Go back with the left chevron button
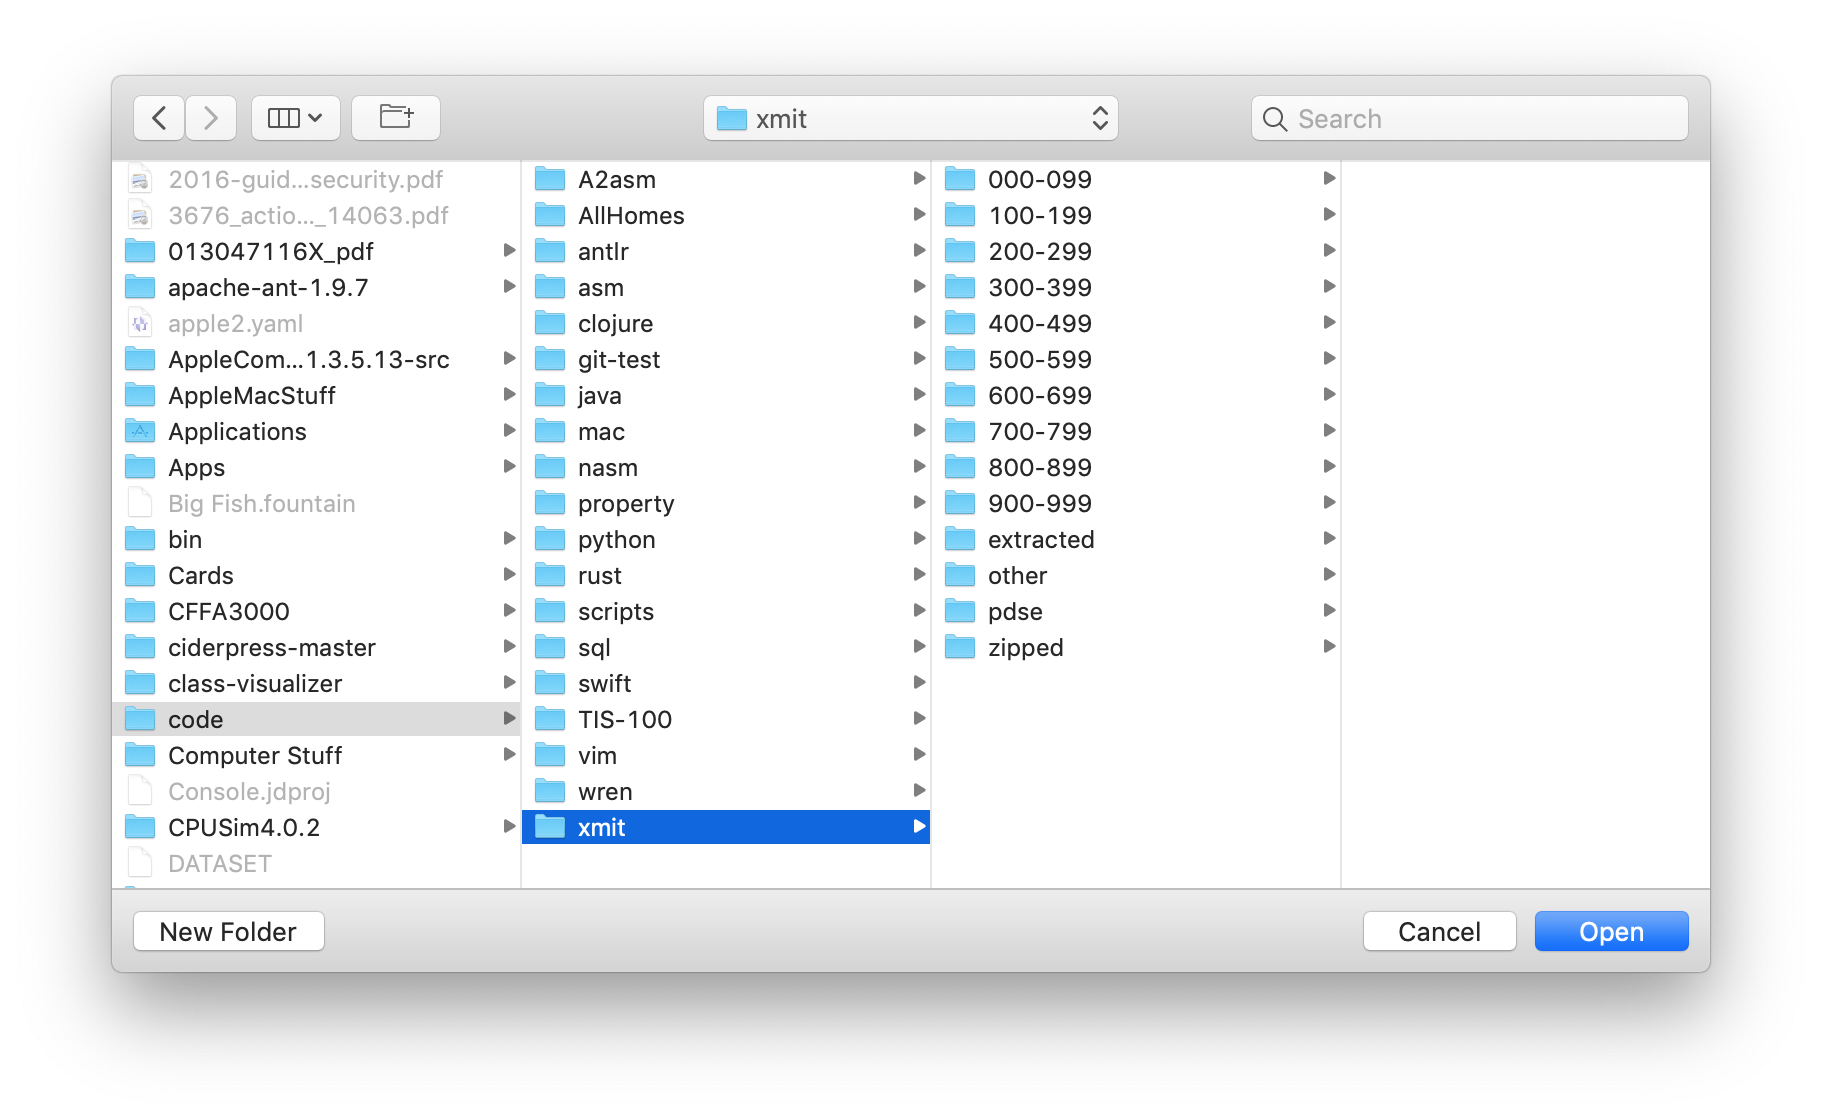The width and height of the screenshot is (1822, 1120). click(159, 118)
